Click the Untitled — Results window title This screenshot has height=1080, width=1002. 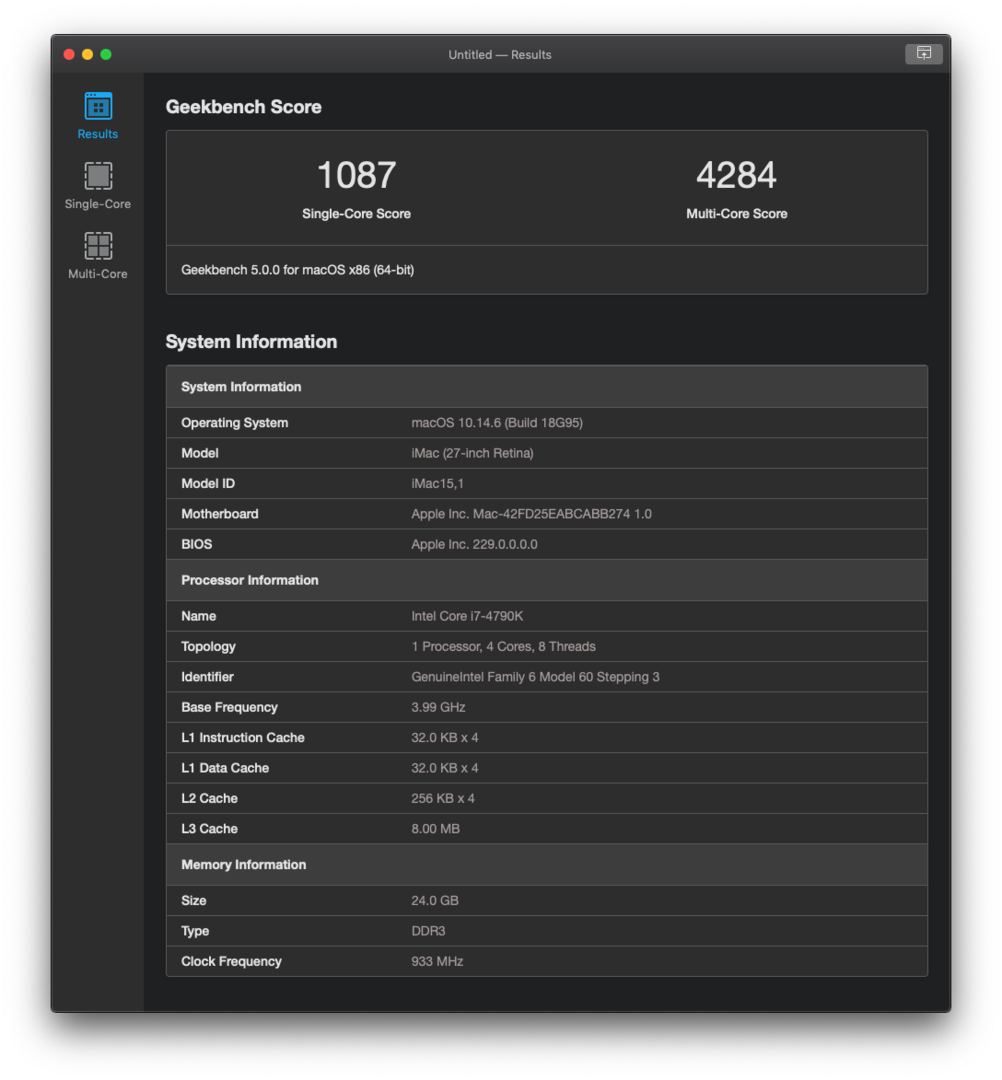click(x=500, y=54)
